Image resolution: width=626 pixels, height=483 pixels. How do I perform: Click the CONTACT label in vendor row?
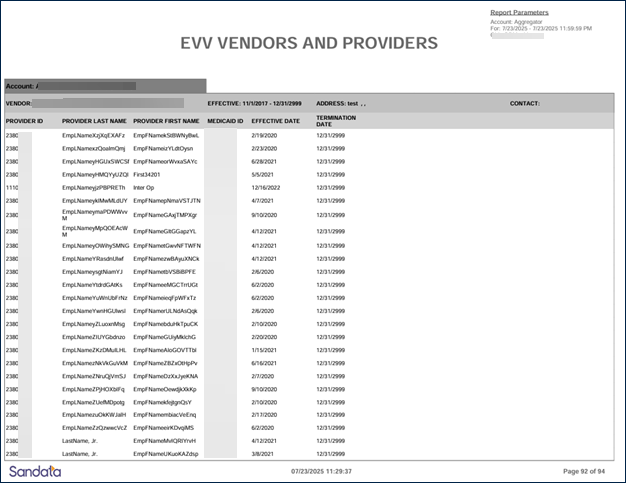pos(525,103)
